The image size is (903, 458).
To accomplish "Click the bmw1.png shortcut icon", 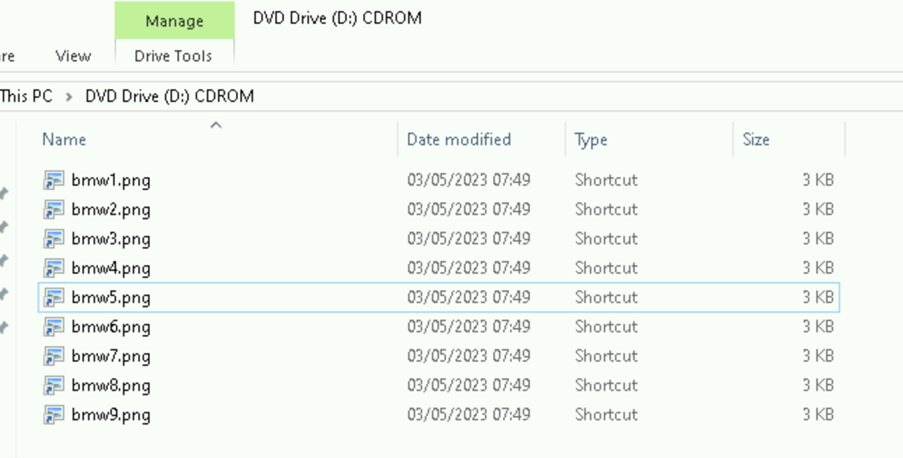I will pyautogui.click(x=54, y=181).
